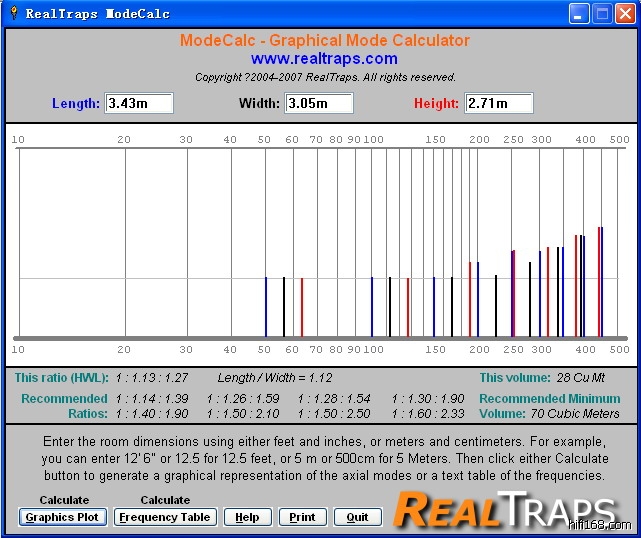
Task: Click the red Height label
Action: [436, 104]
